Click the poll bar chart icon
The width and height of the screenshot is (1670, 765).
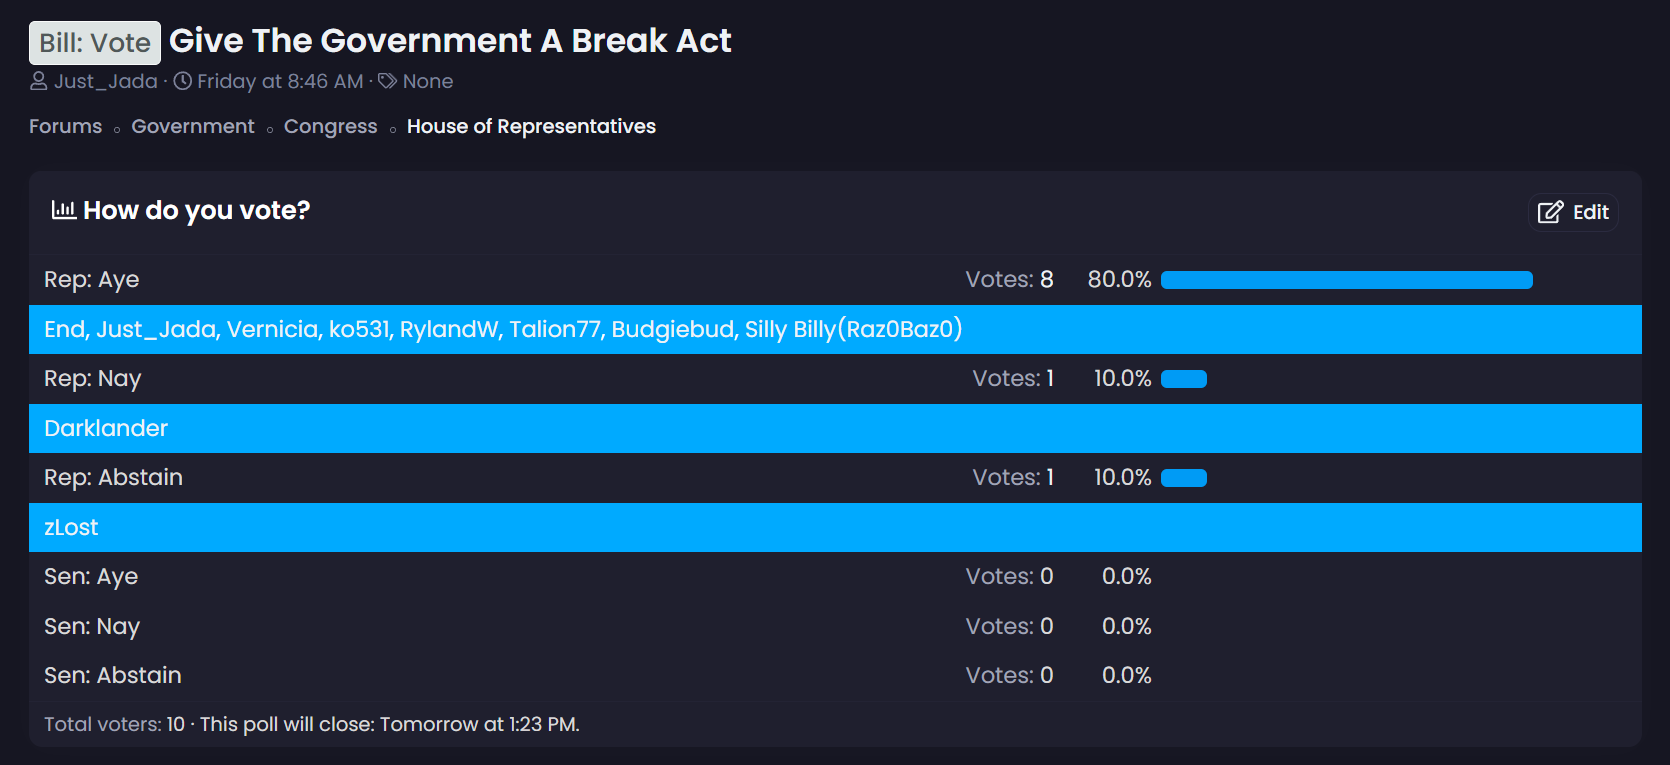click(x=64, y=210)
